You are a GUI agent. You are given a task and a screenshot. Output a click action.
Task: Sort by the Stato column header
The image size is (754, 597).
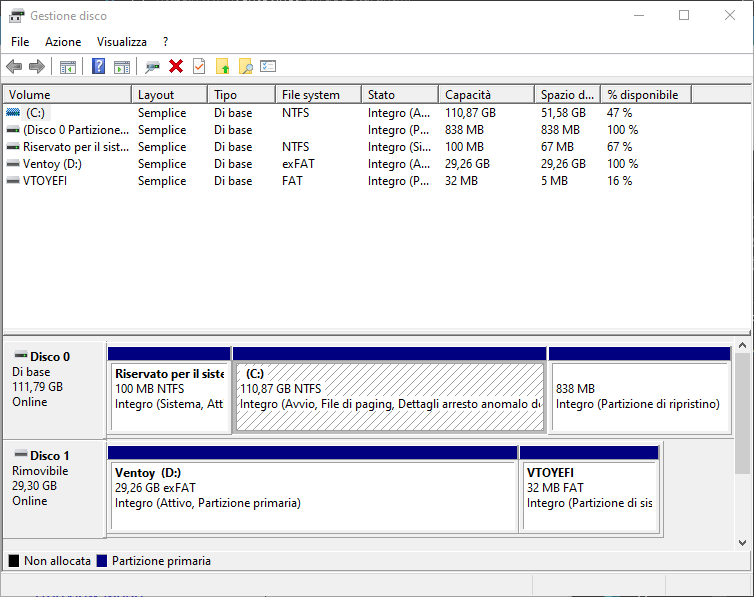400,95
